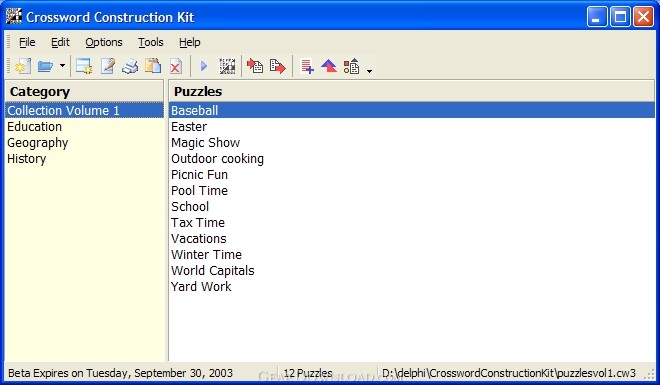Click the edit puzzle pencil icon
This screenshot has width=660, height=385.
(108, 66)
